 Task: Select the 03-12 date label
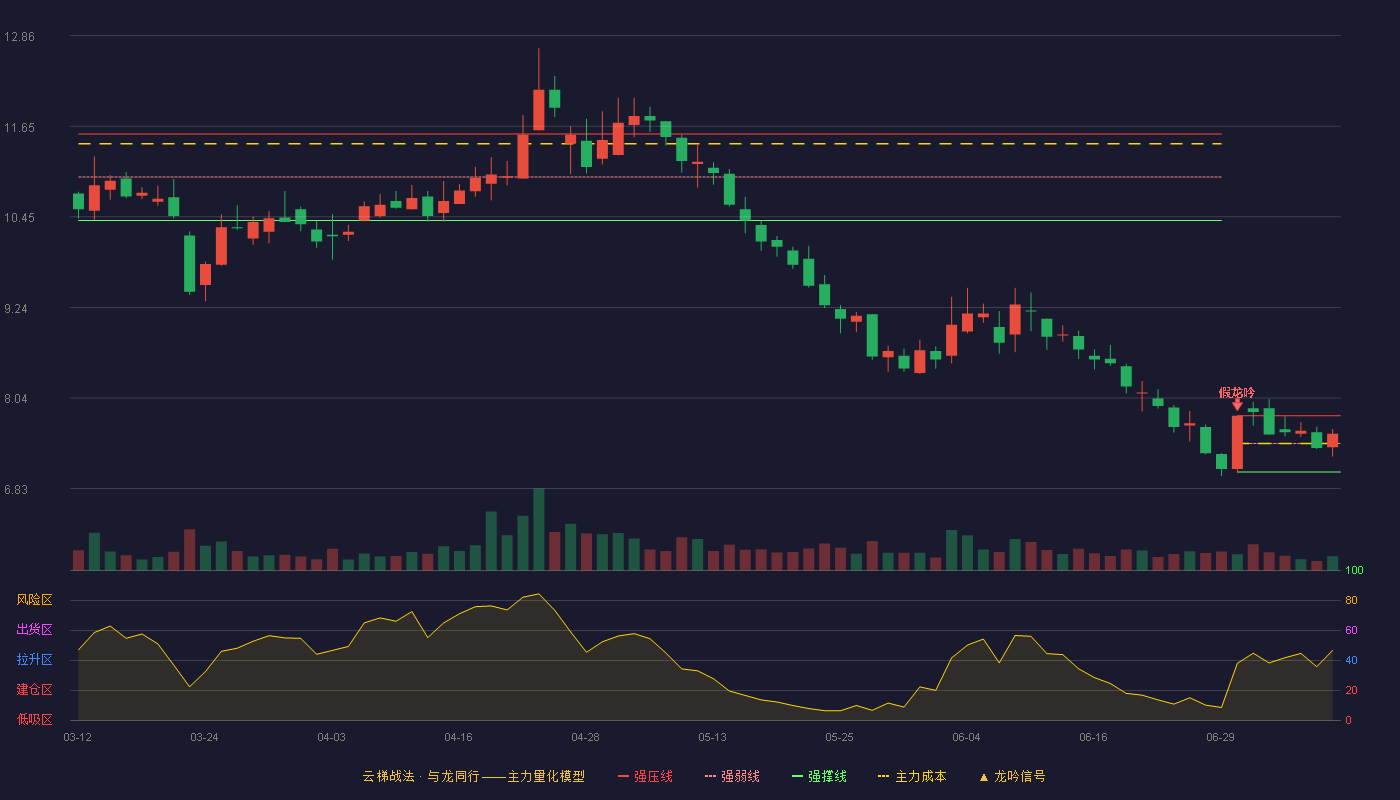click(77, 737)
